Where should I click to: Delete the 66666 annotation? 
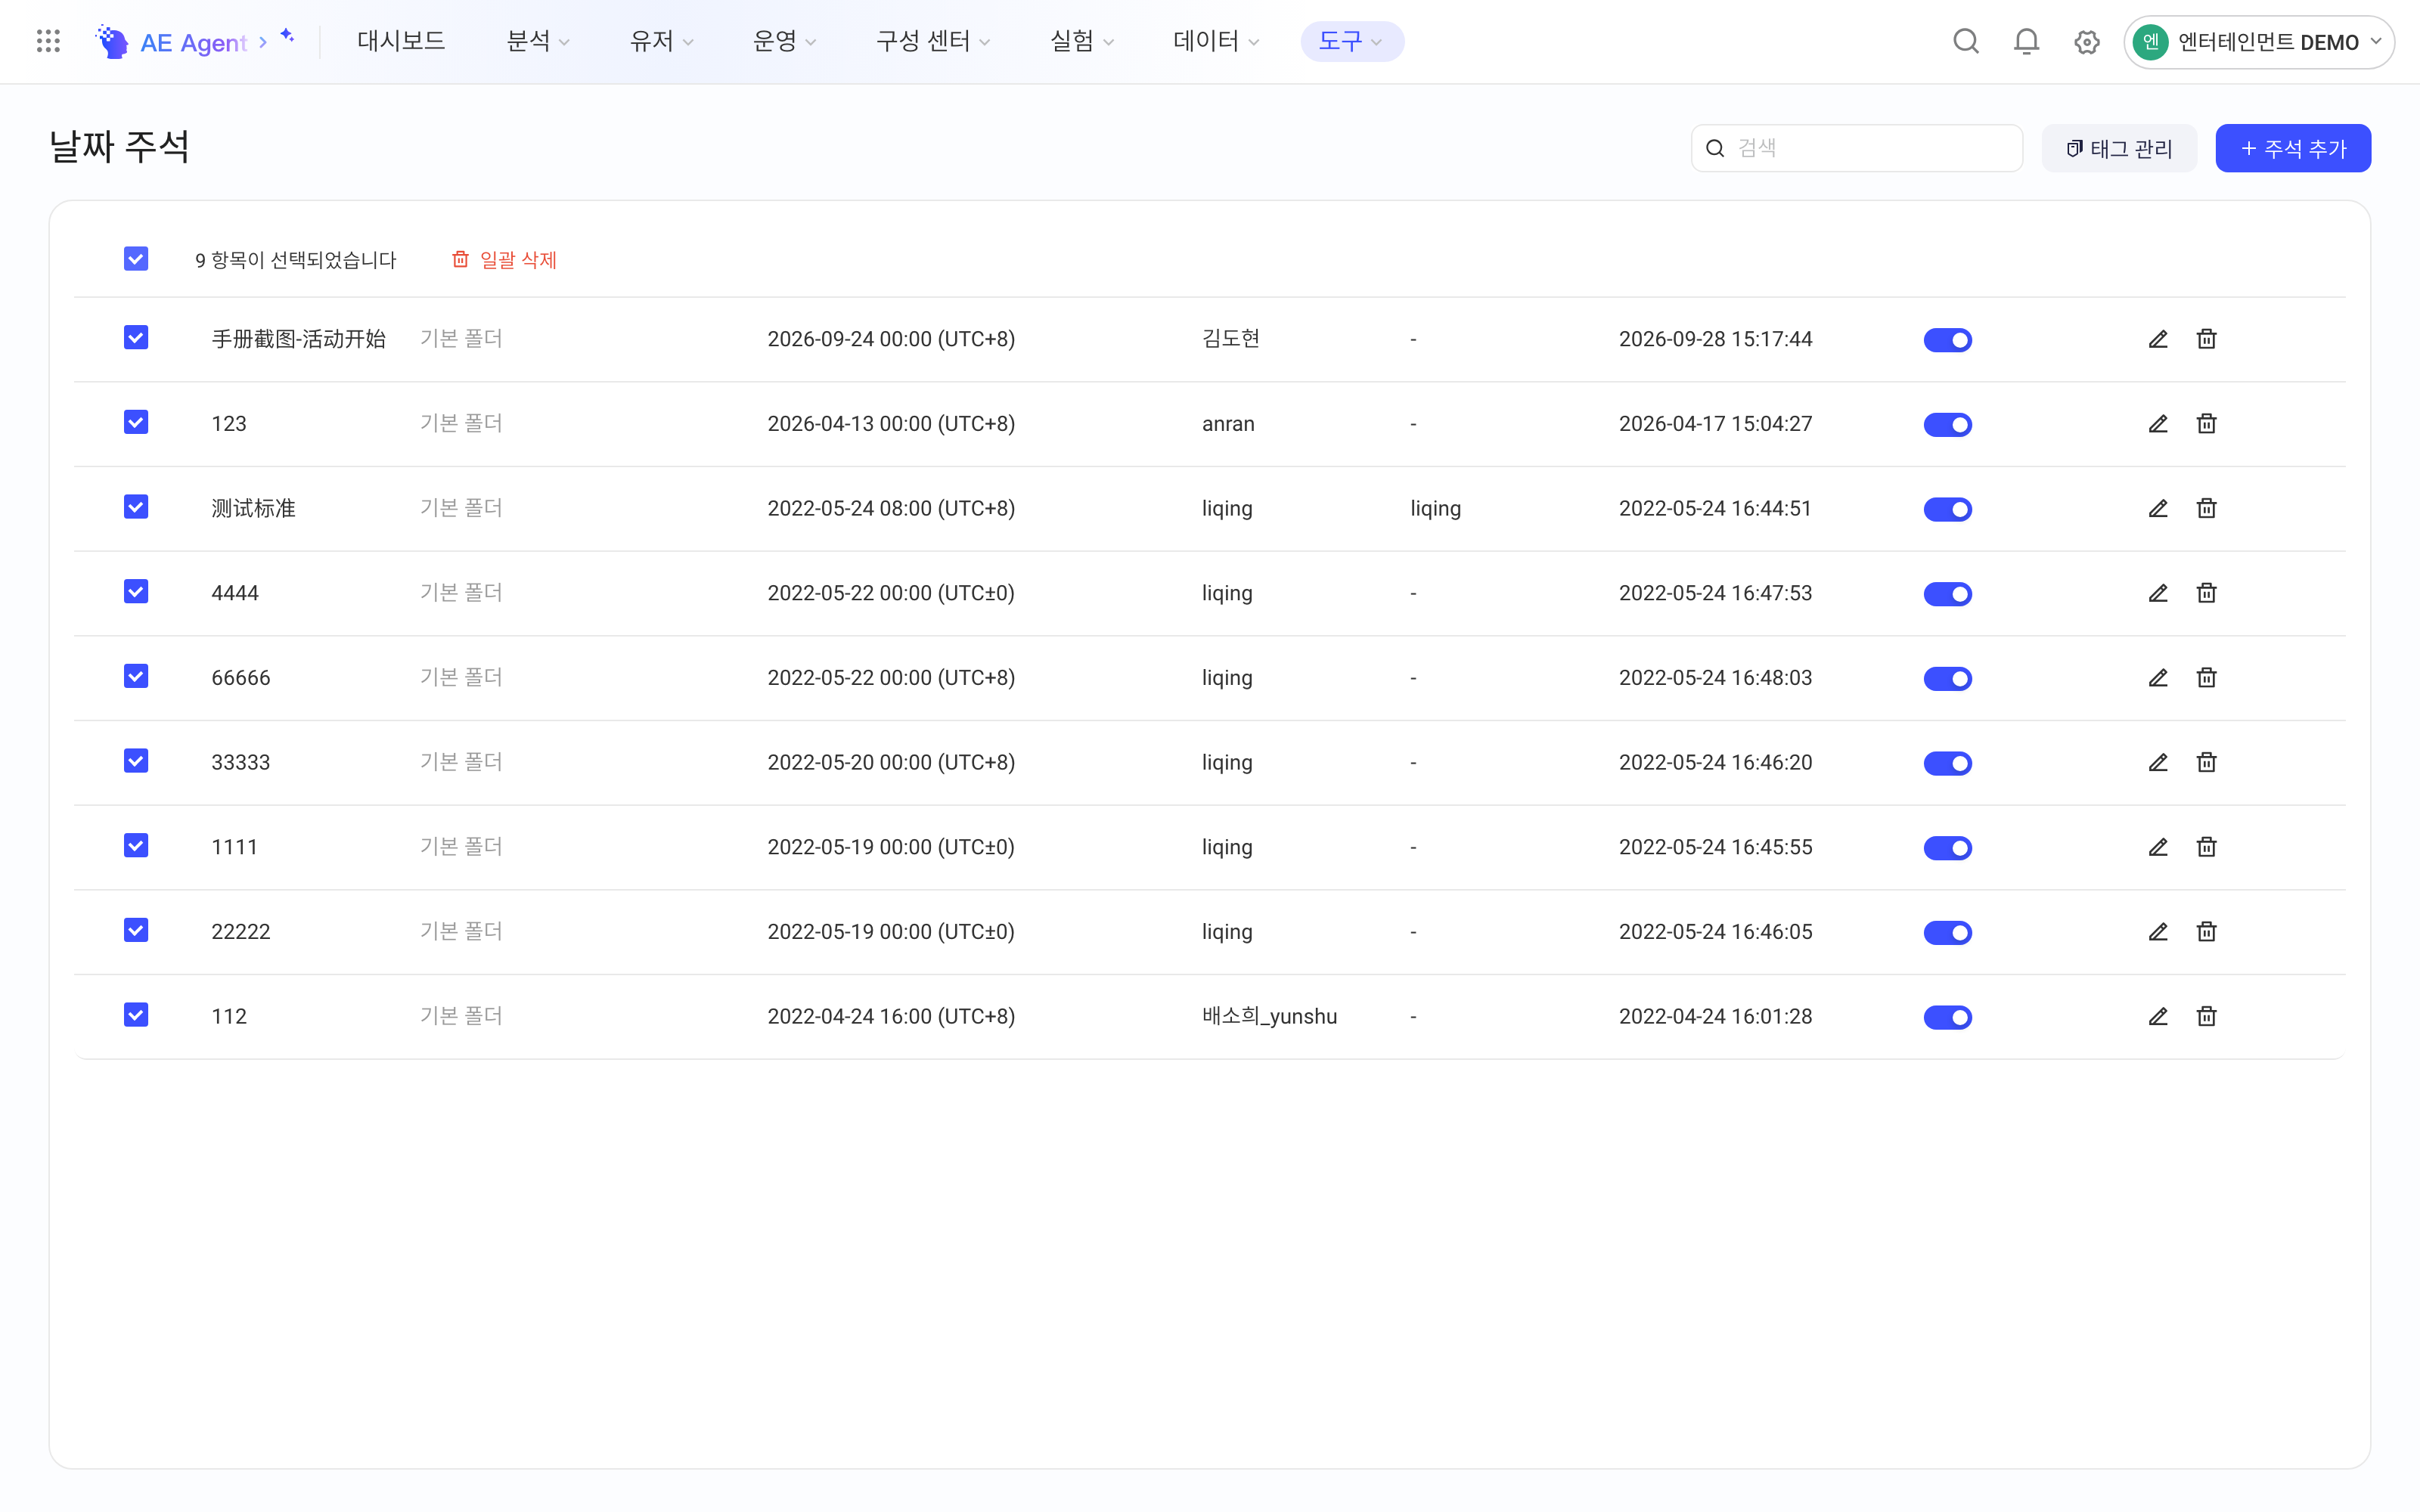pos(2207,678)
